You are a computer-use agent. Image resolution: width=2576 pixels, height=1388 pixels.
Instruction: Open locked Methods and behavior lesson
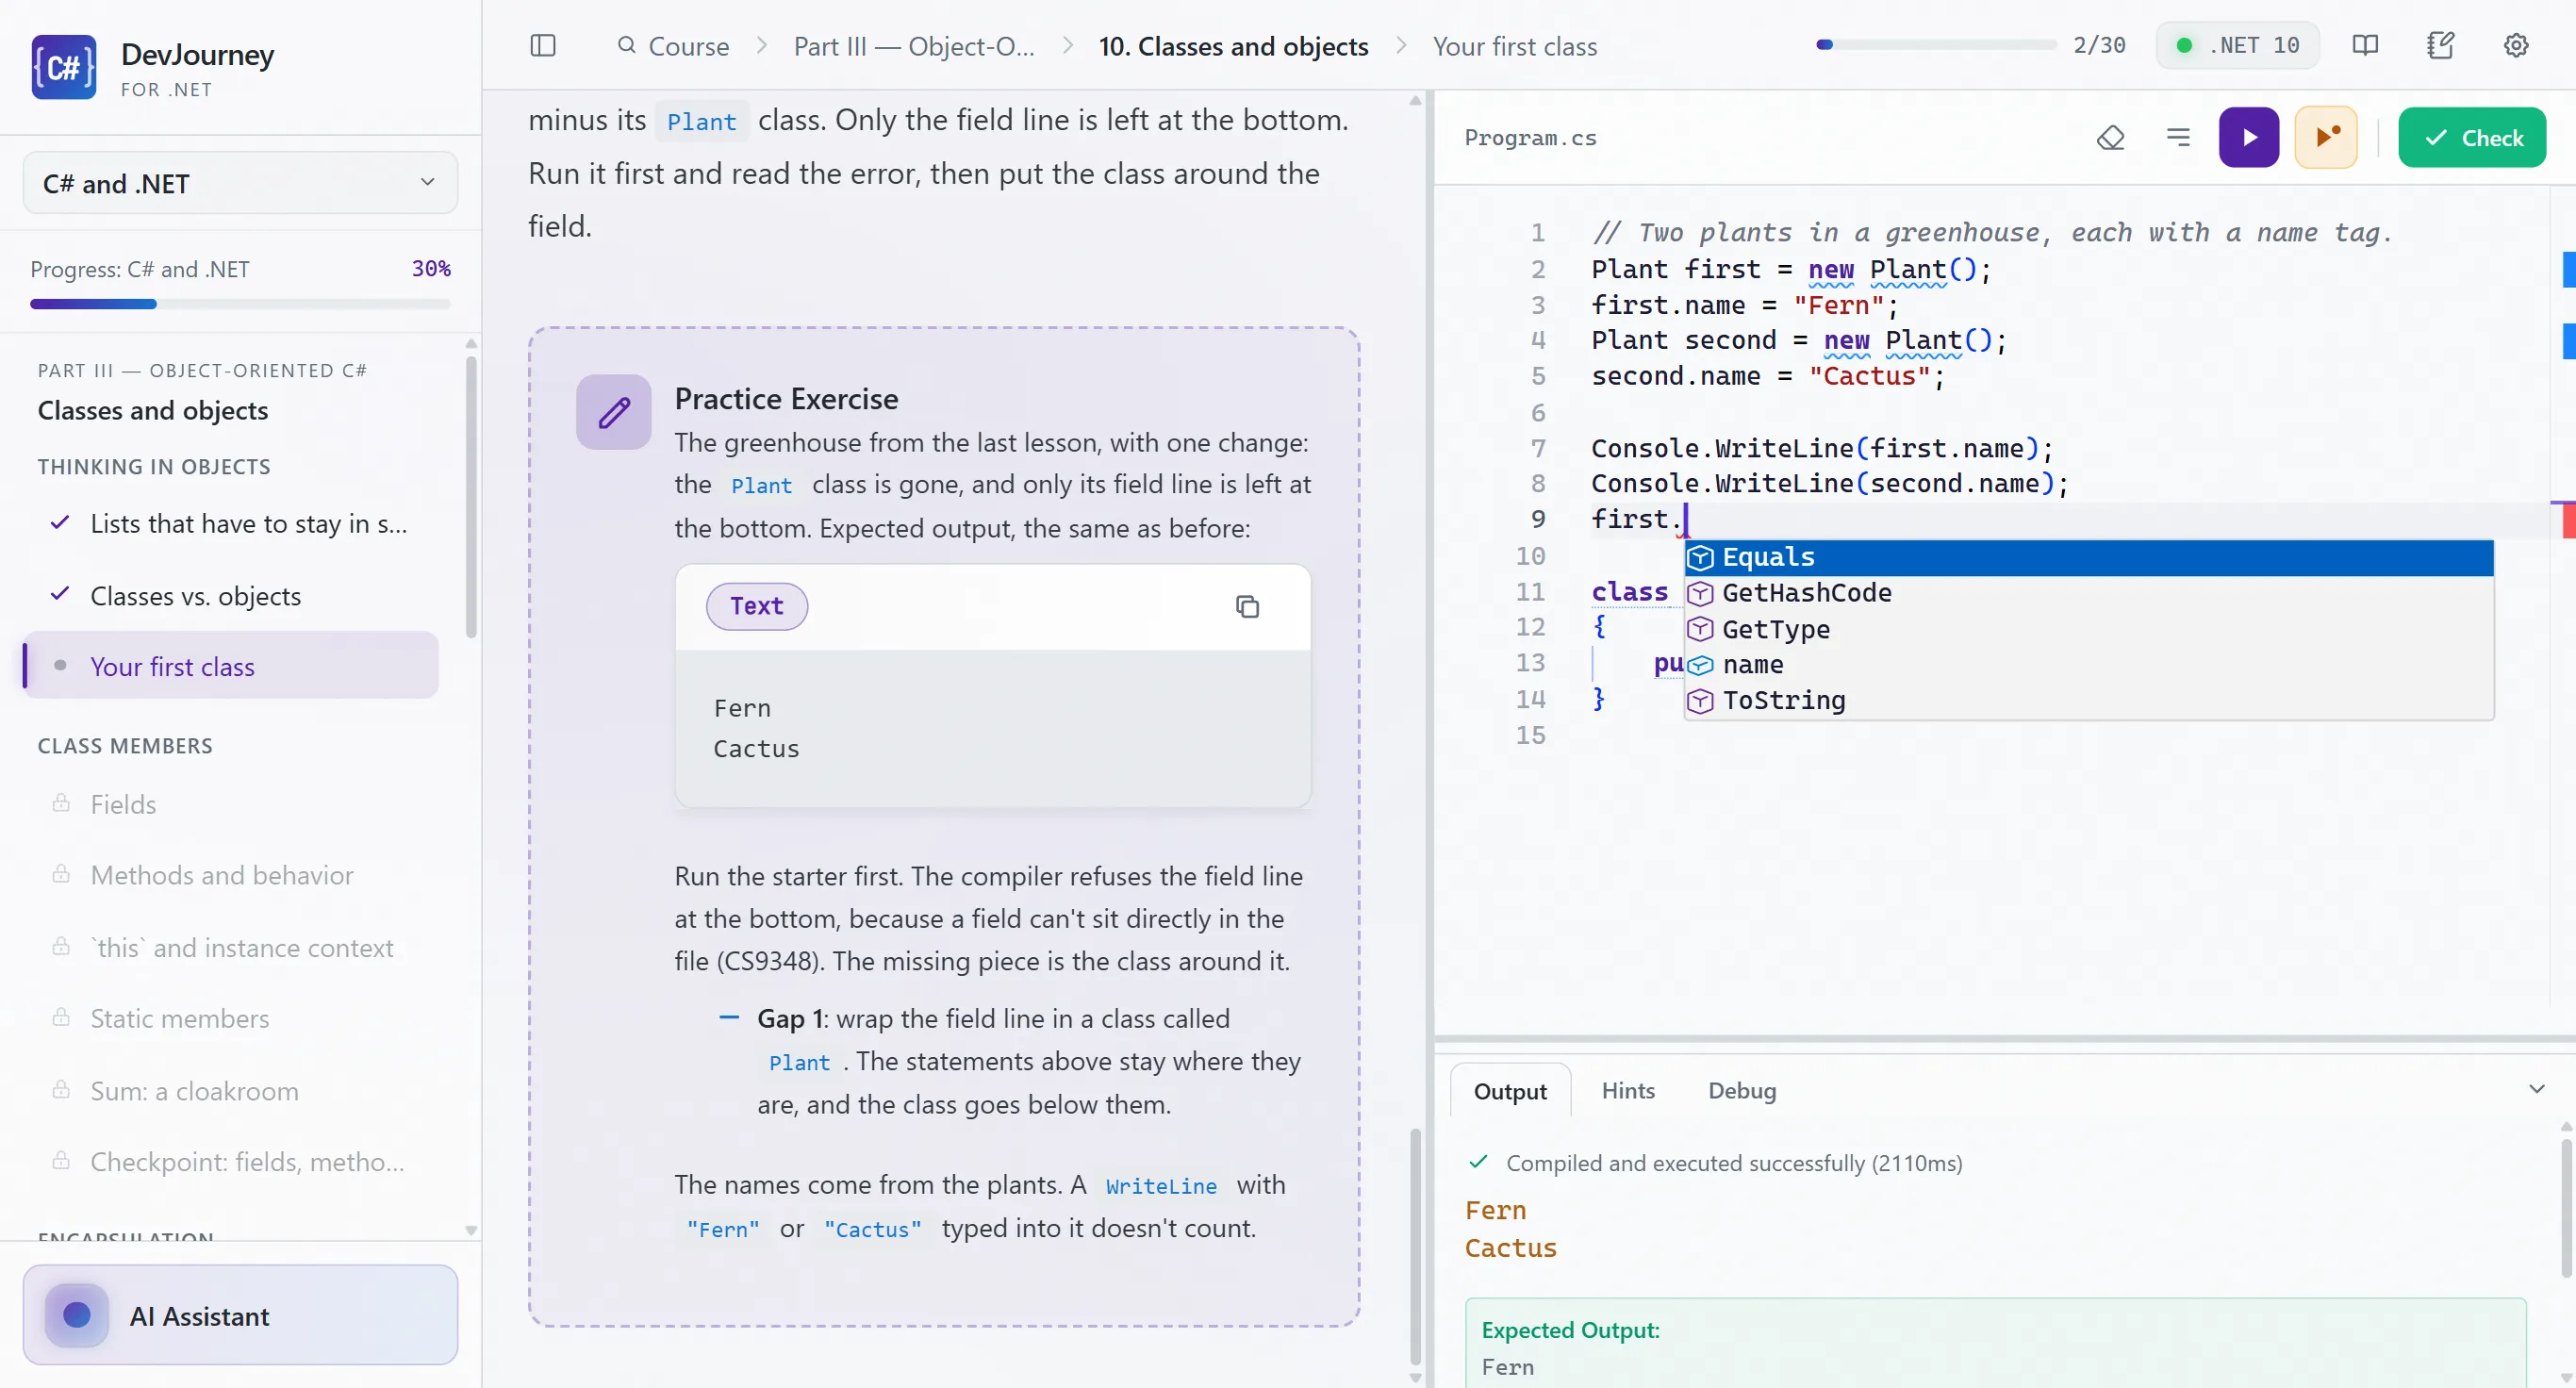coord(230,875)
